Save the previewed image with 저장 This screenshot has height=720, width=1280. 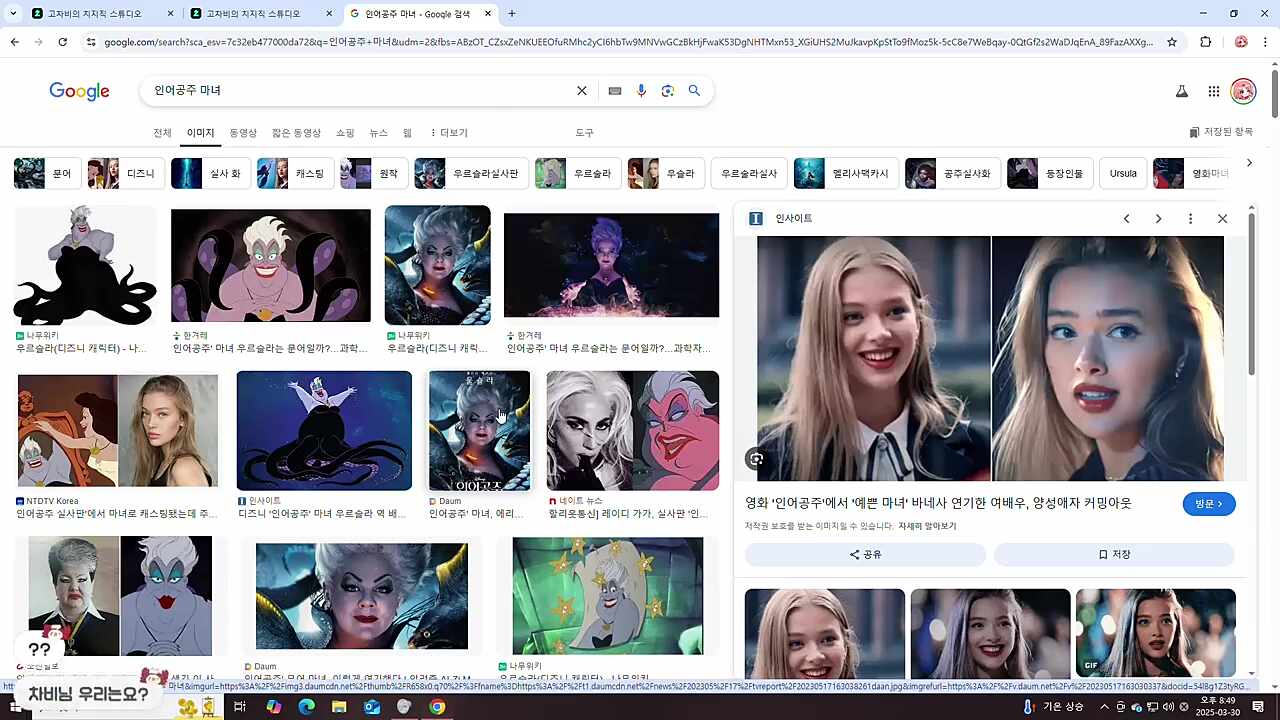coord(1114,554)
